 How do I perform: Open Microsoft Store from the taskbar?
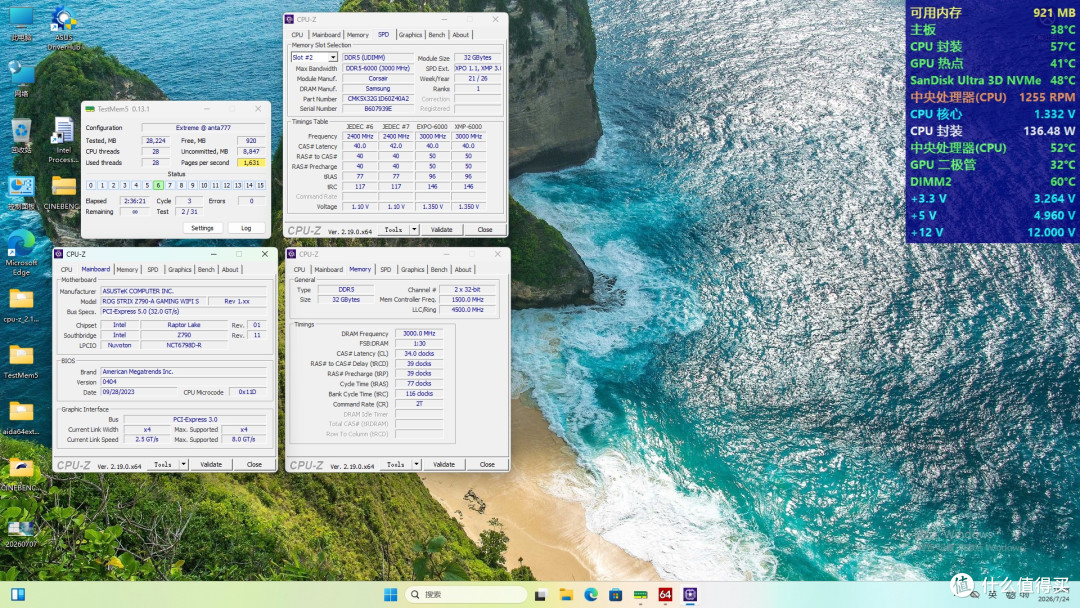coord(616,594)
